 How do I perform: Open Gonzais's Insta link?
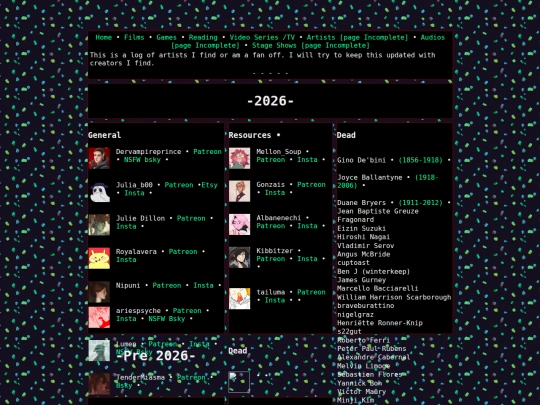coord(275,193)
